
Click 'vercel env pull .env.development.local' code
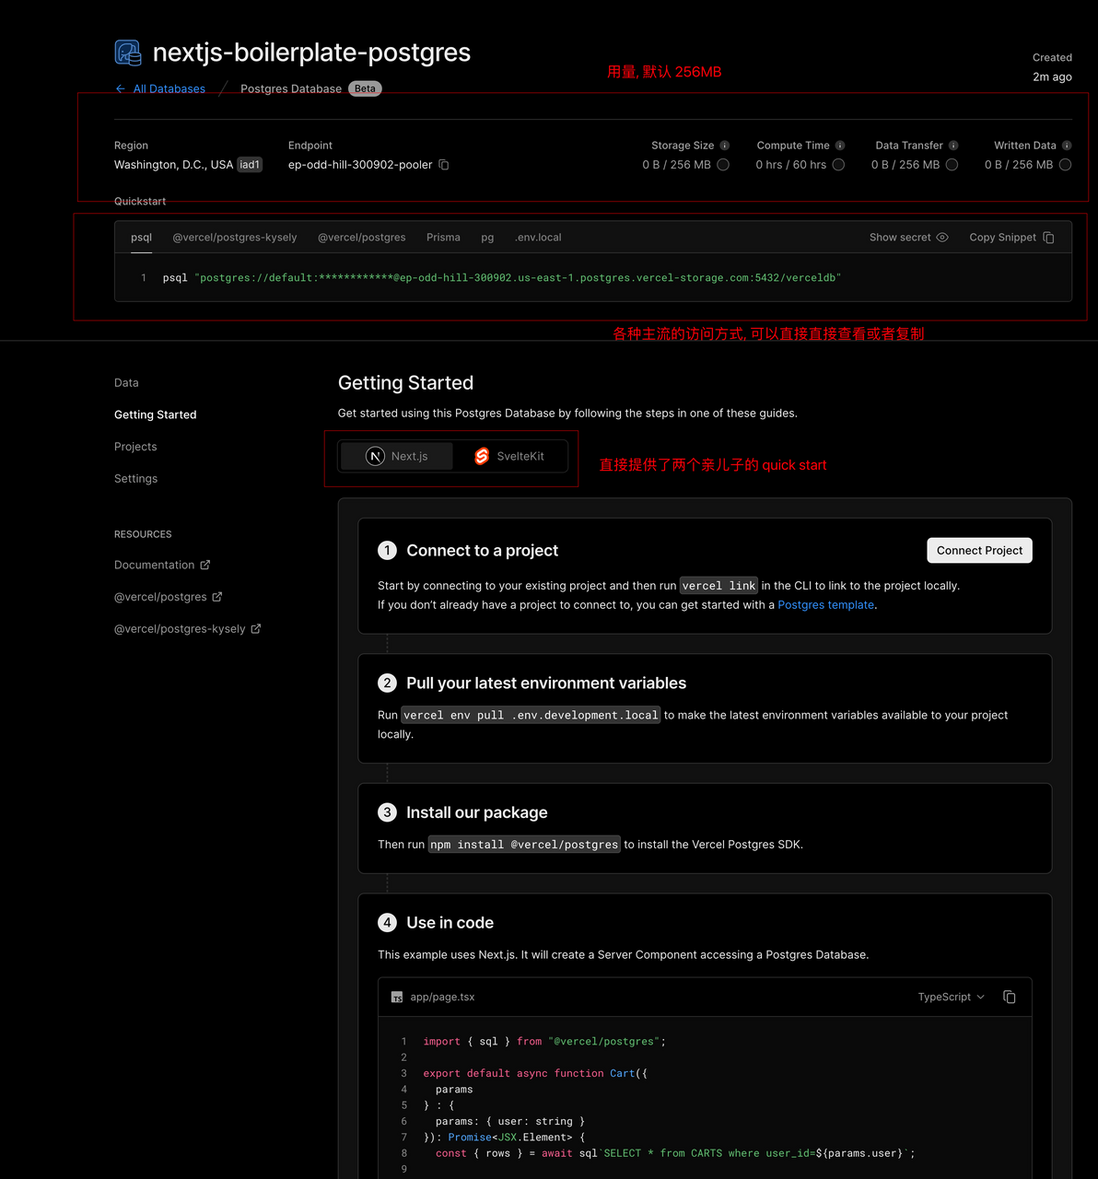pyautogui.click(x=530, y=715)
